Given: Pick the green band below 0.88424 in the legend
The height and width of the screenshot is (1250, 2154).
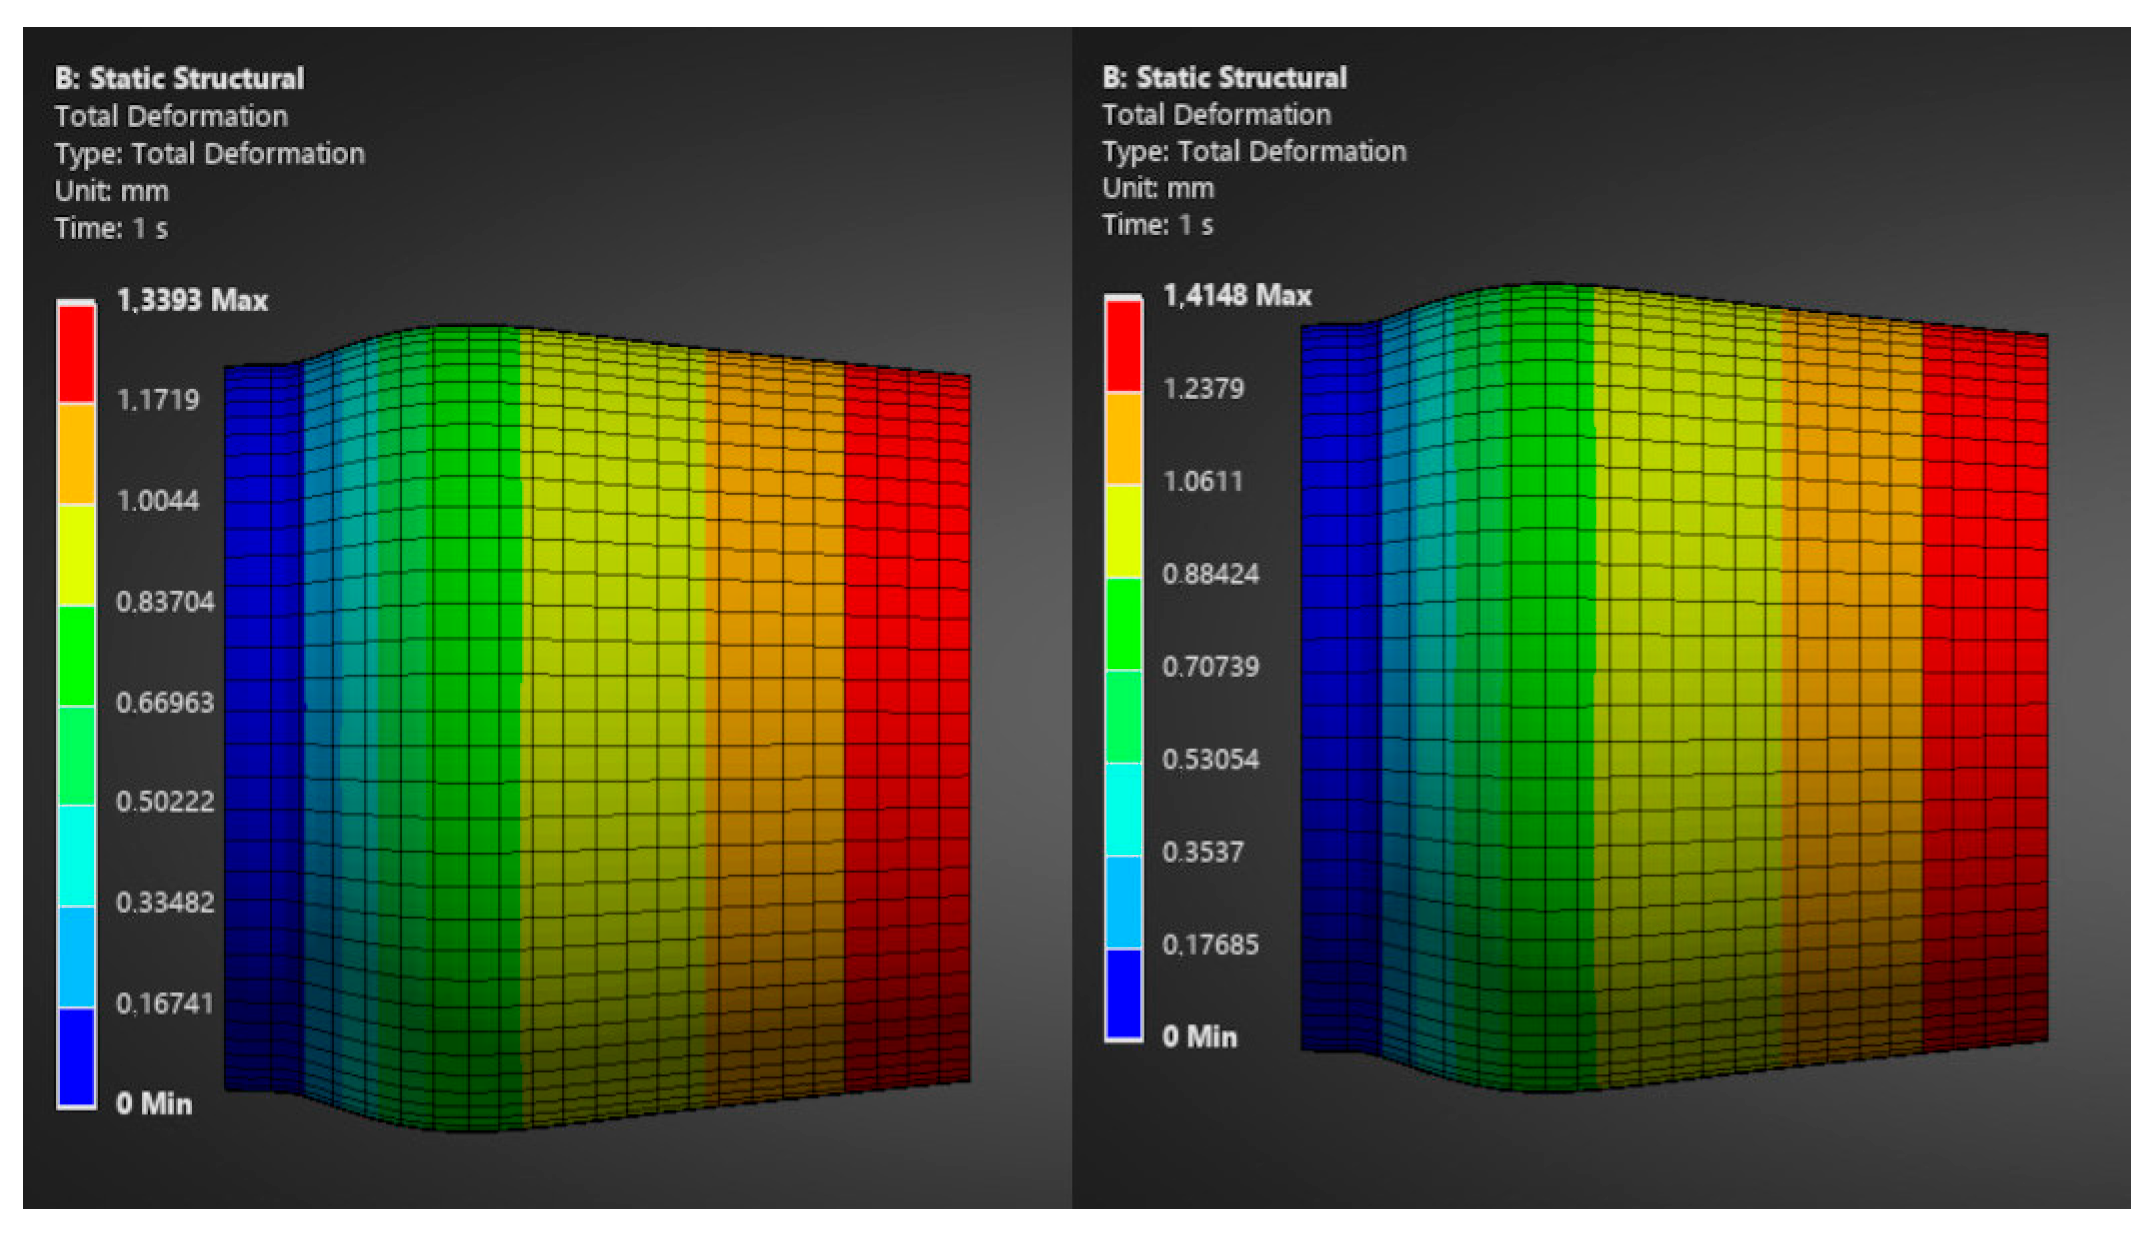Looking at the screenshot, I should pyautogui.click(x=1124, y=624).
